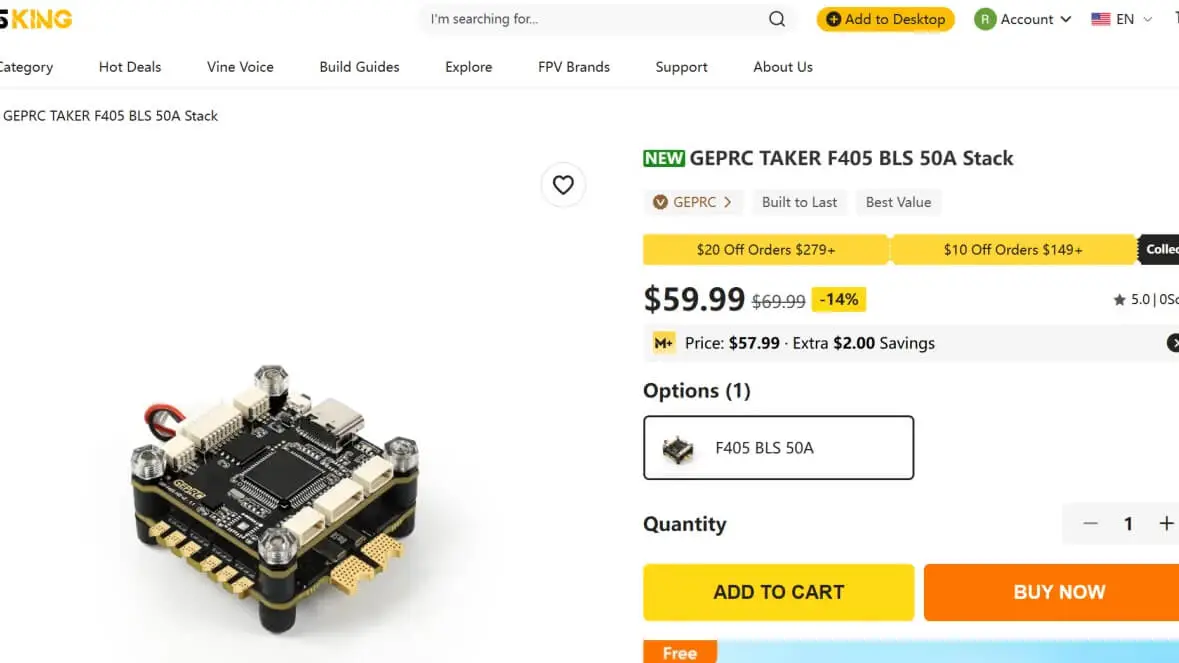Image resolution: width=1179 pixels, height=663 pixels.
Task: Click the GEPRC brand badge icon
Action: coord(660,202)
